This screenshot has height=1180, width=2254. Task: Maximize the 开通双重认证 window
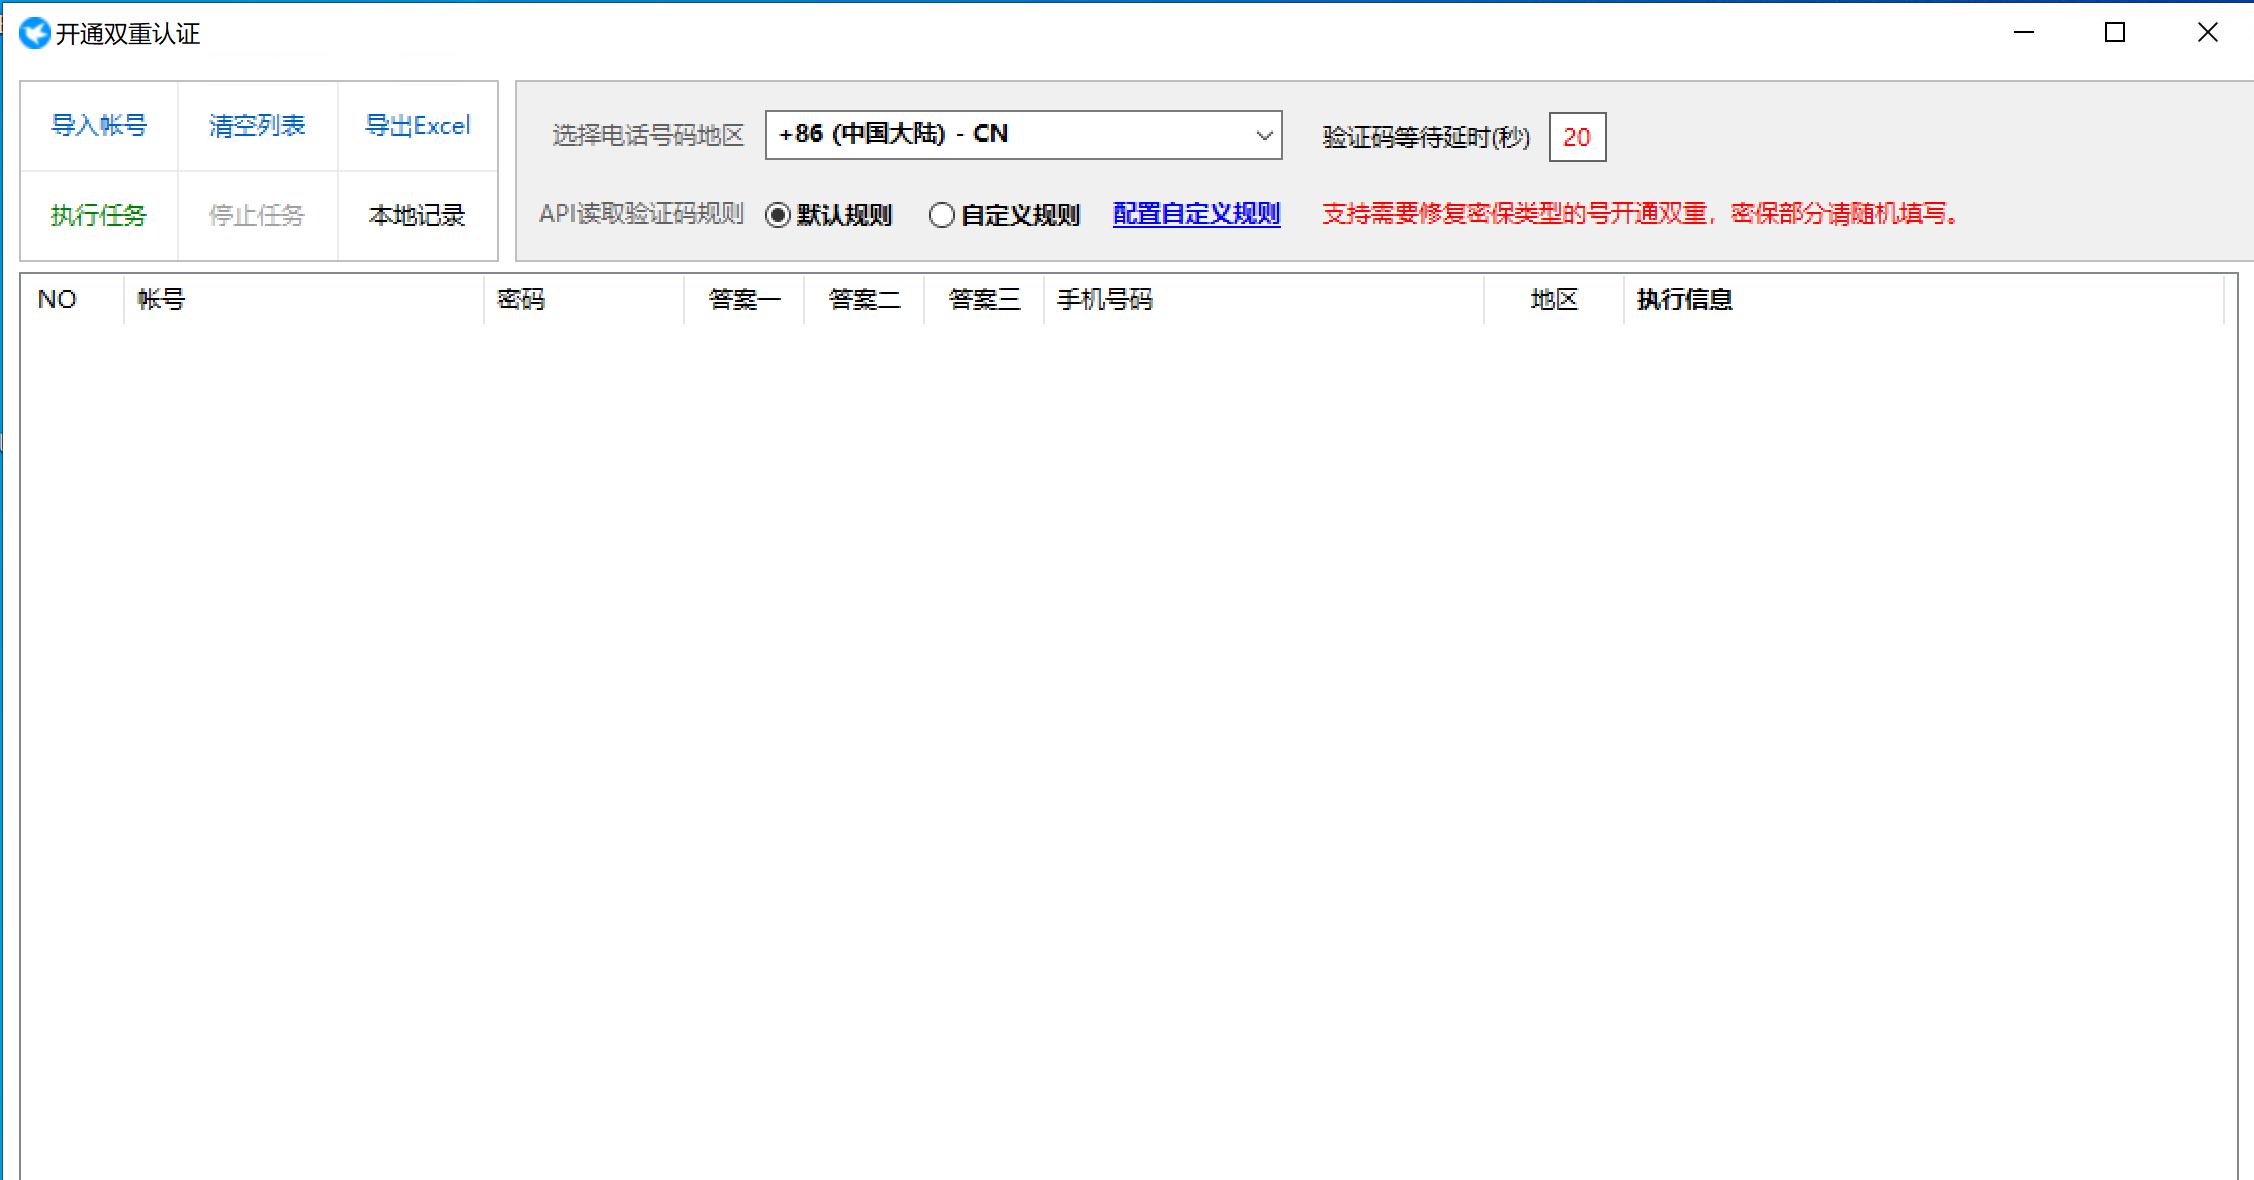point(2115,33)
